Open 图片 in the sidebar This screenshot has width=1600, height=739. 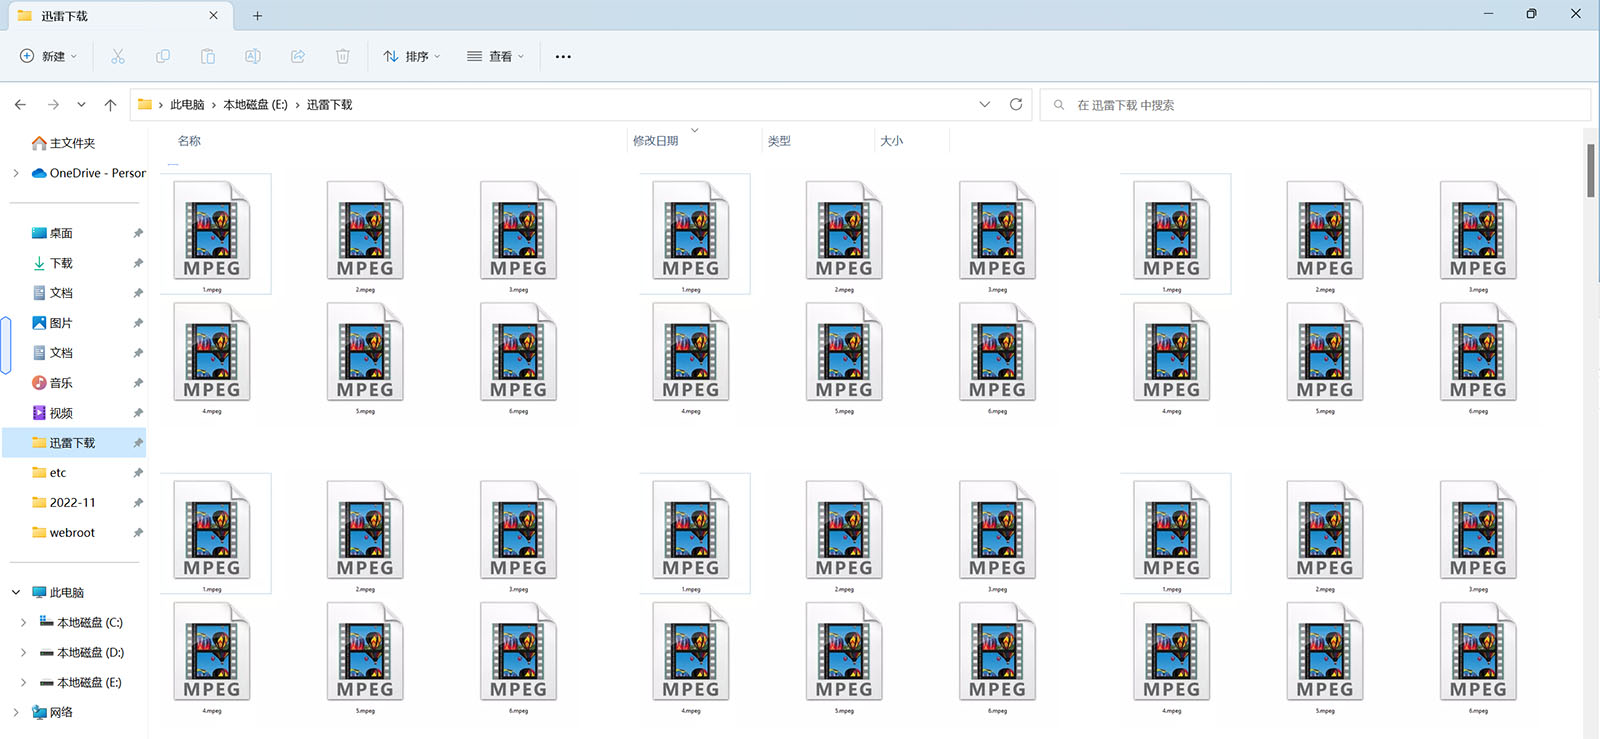61,323
